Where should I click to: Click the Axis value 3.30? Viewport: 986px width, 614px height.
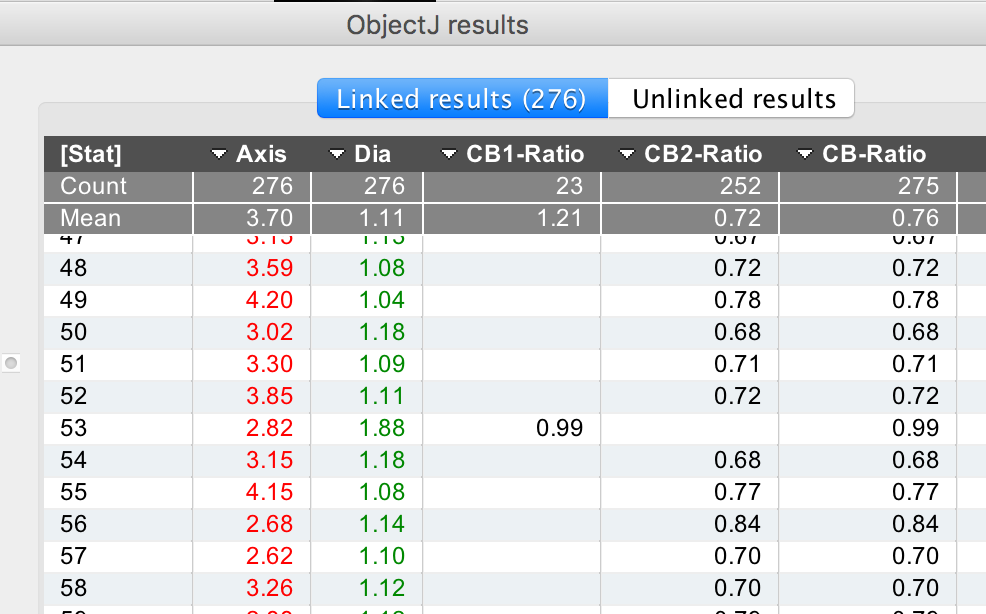click(269, 364)
